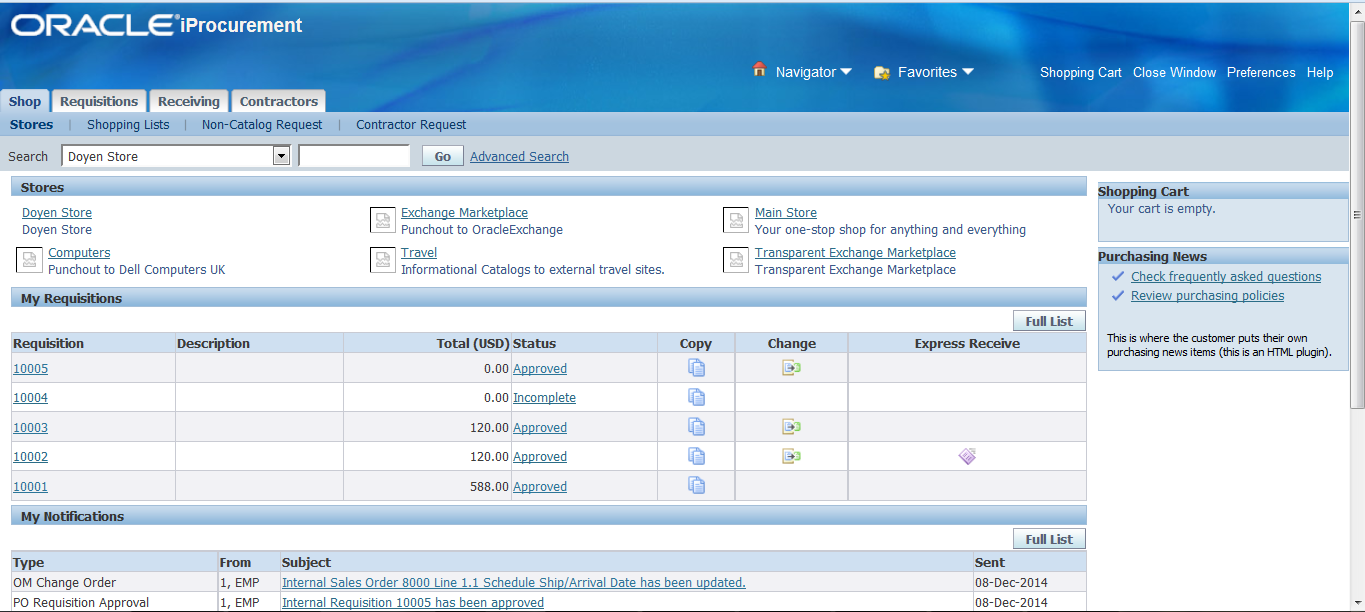1365x612 pixels.
Task: Click checkmark beside frequently asked questions
Action: (1118, 276)
